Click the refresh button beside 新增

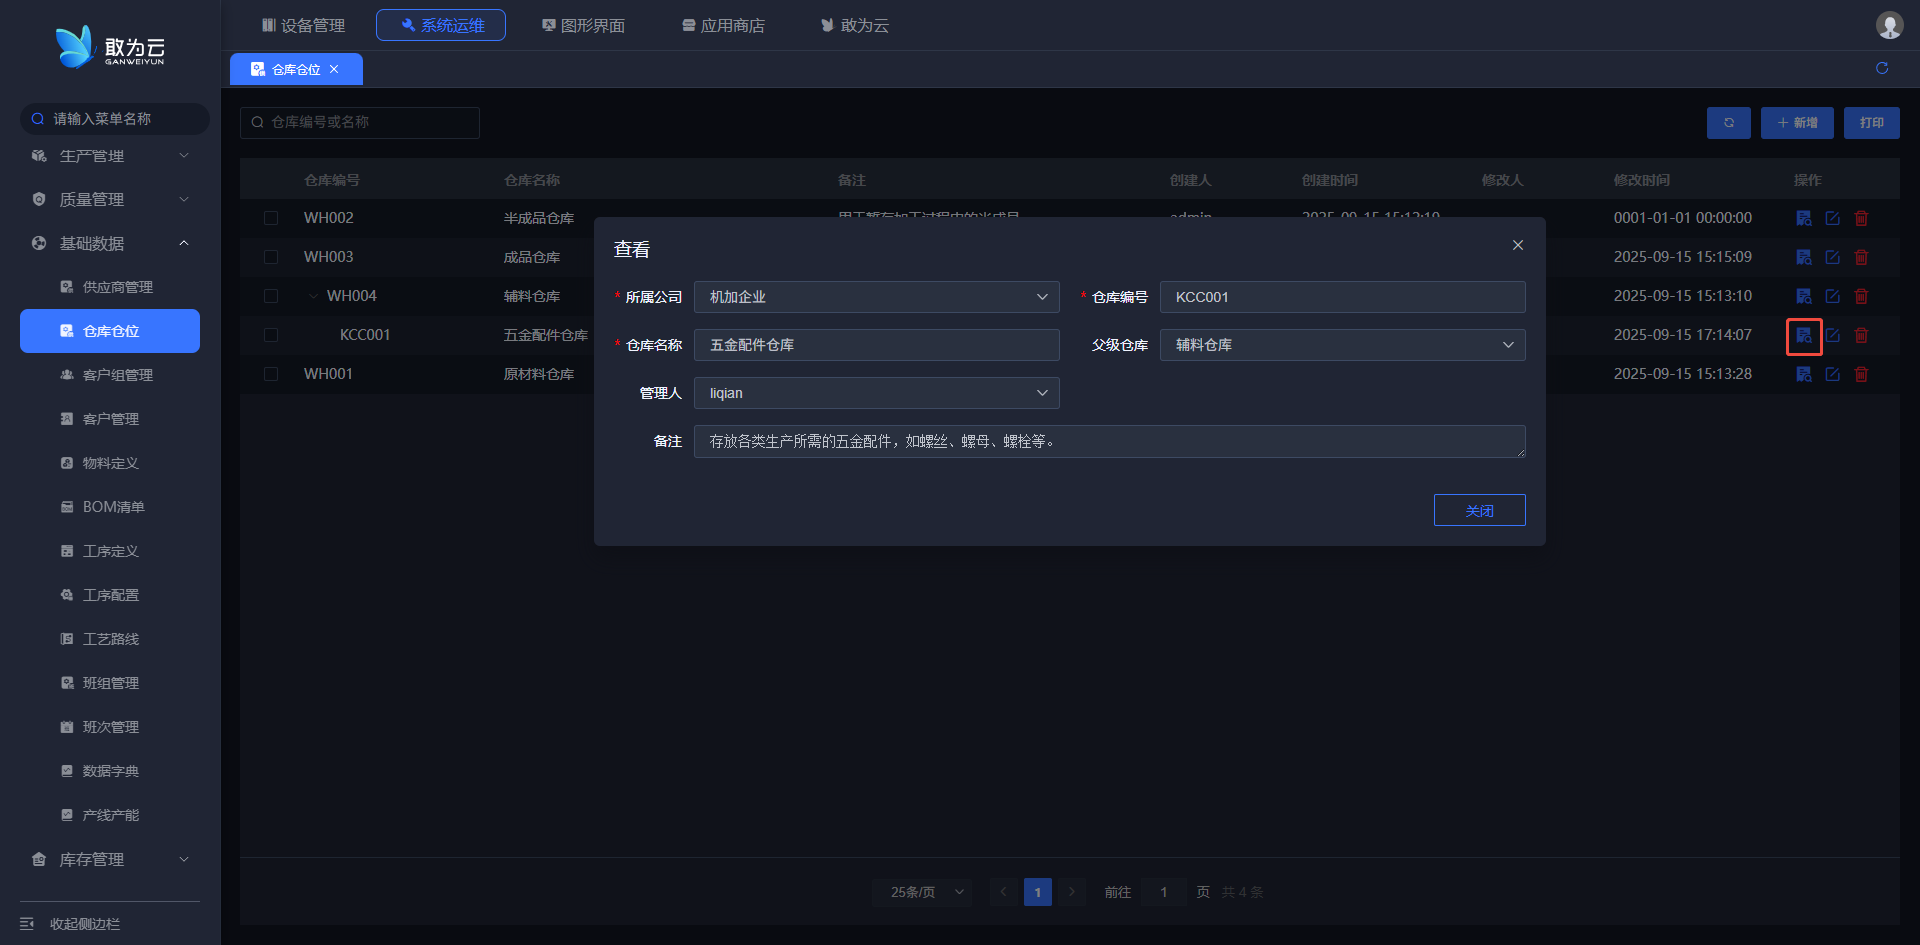coord(1728,123)
